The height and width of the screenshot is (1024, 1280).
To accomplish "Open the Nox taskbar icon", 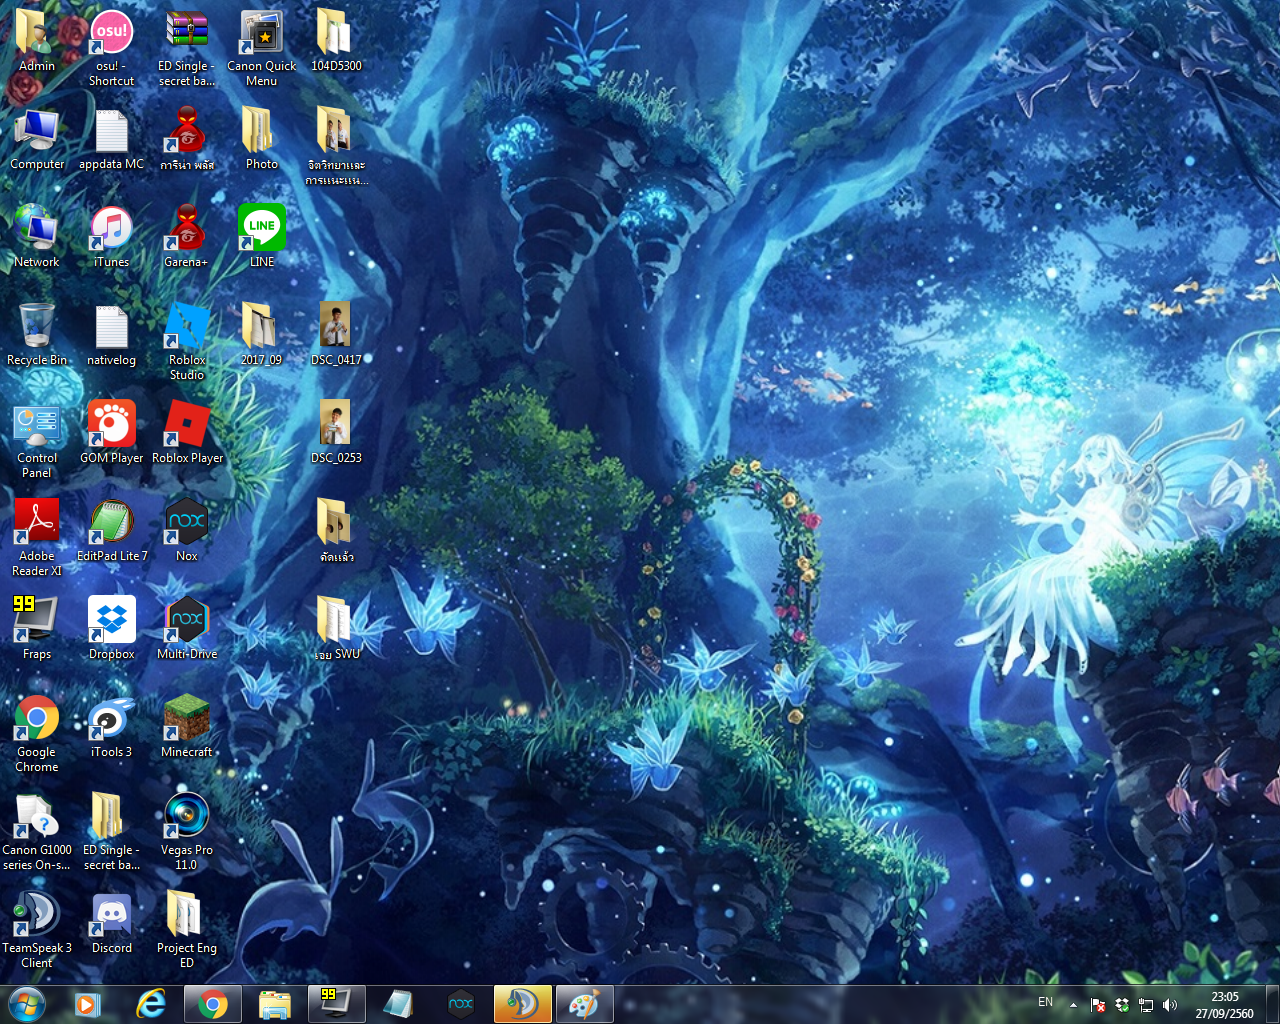I will (x=460, y=1004).
